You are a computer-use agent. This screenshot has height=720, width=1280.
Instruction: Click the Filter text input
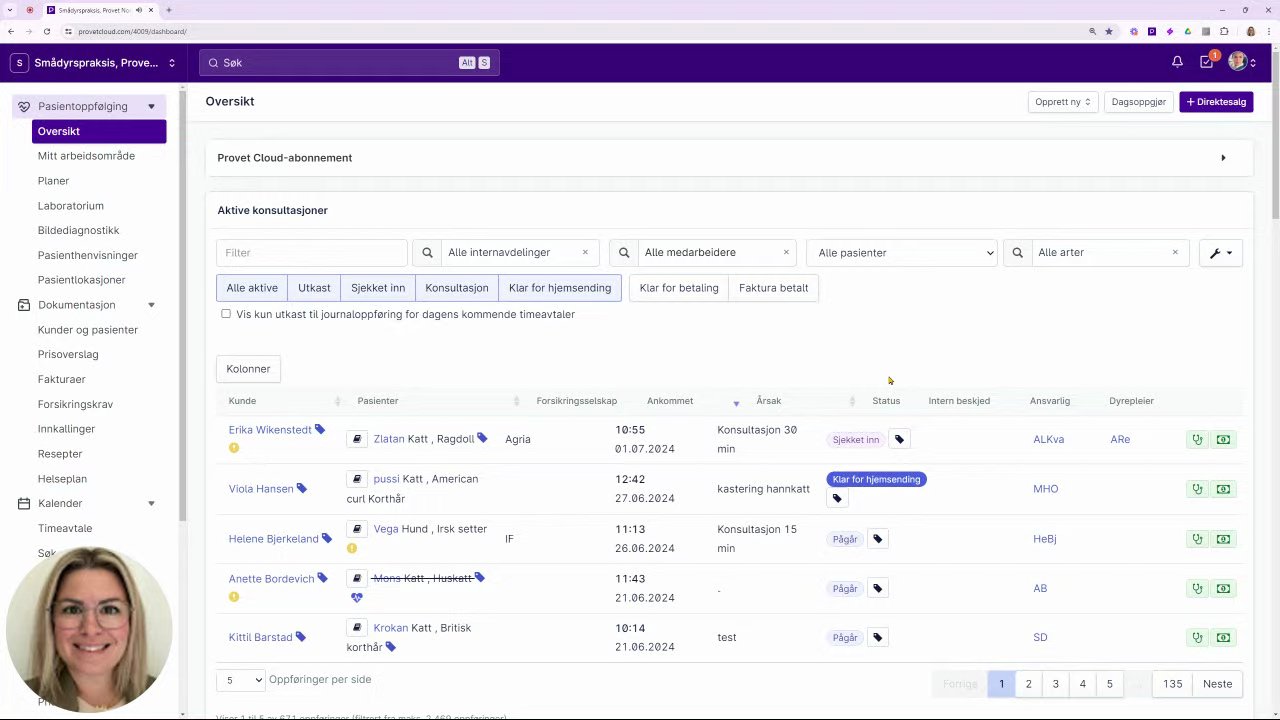(312, 253)
